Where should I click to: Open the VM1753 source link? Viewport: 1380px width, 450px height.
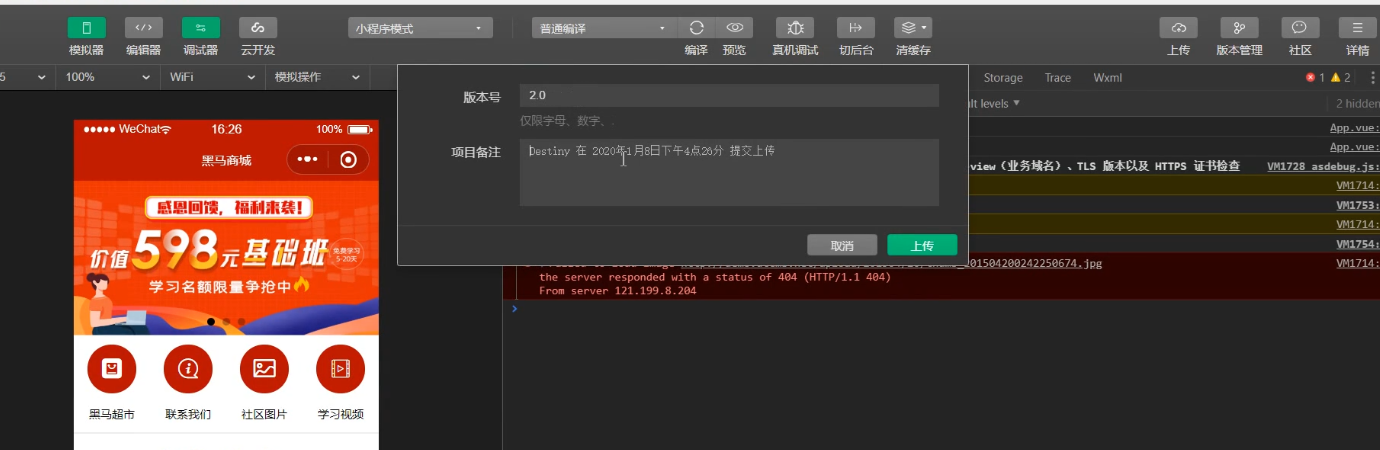(x=1358, y=204)
